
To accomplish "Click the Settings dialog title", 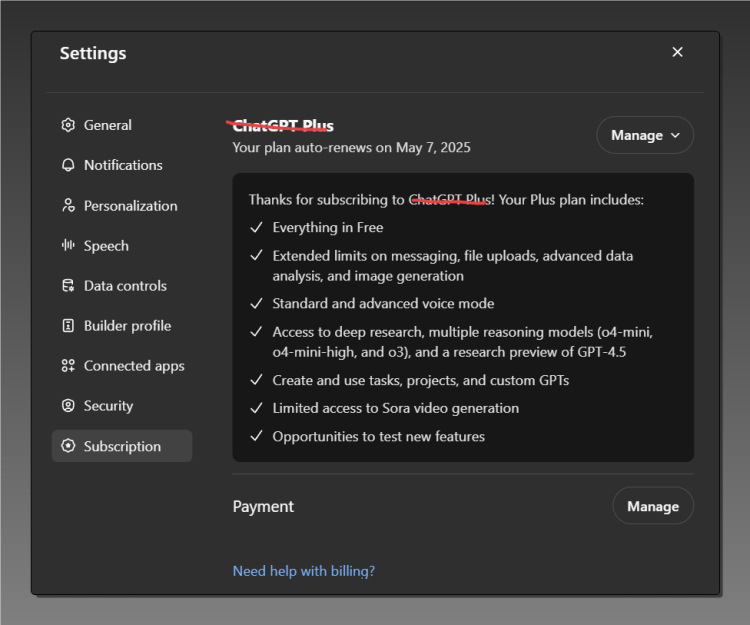I will (x=93, y=53).
